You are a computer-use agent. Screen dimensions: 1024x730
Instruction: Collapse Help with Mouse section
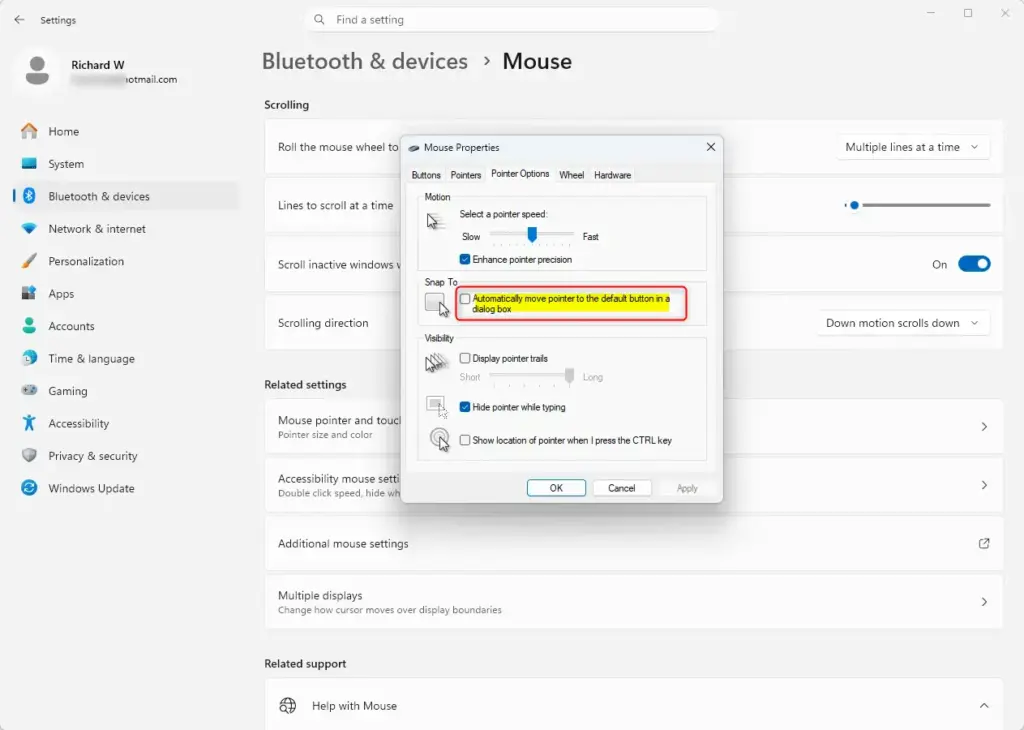click(x=984, y=705)
